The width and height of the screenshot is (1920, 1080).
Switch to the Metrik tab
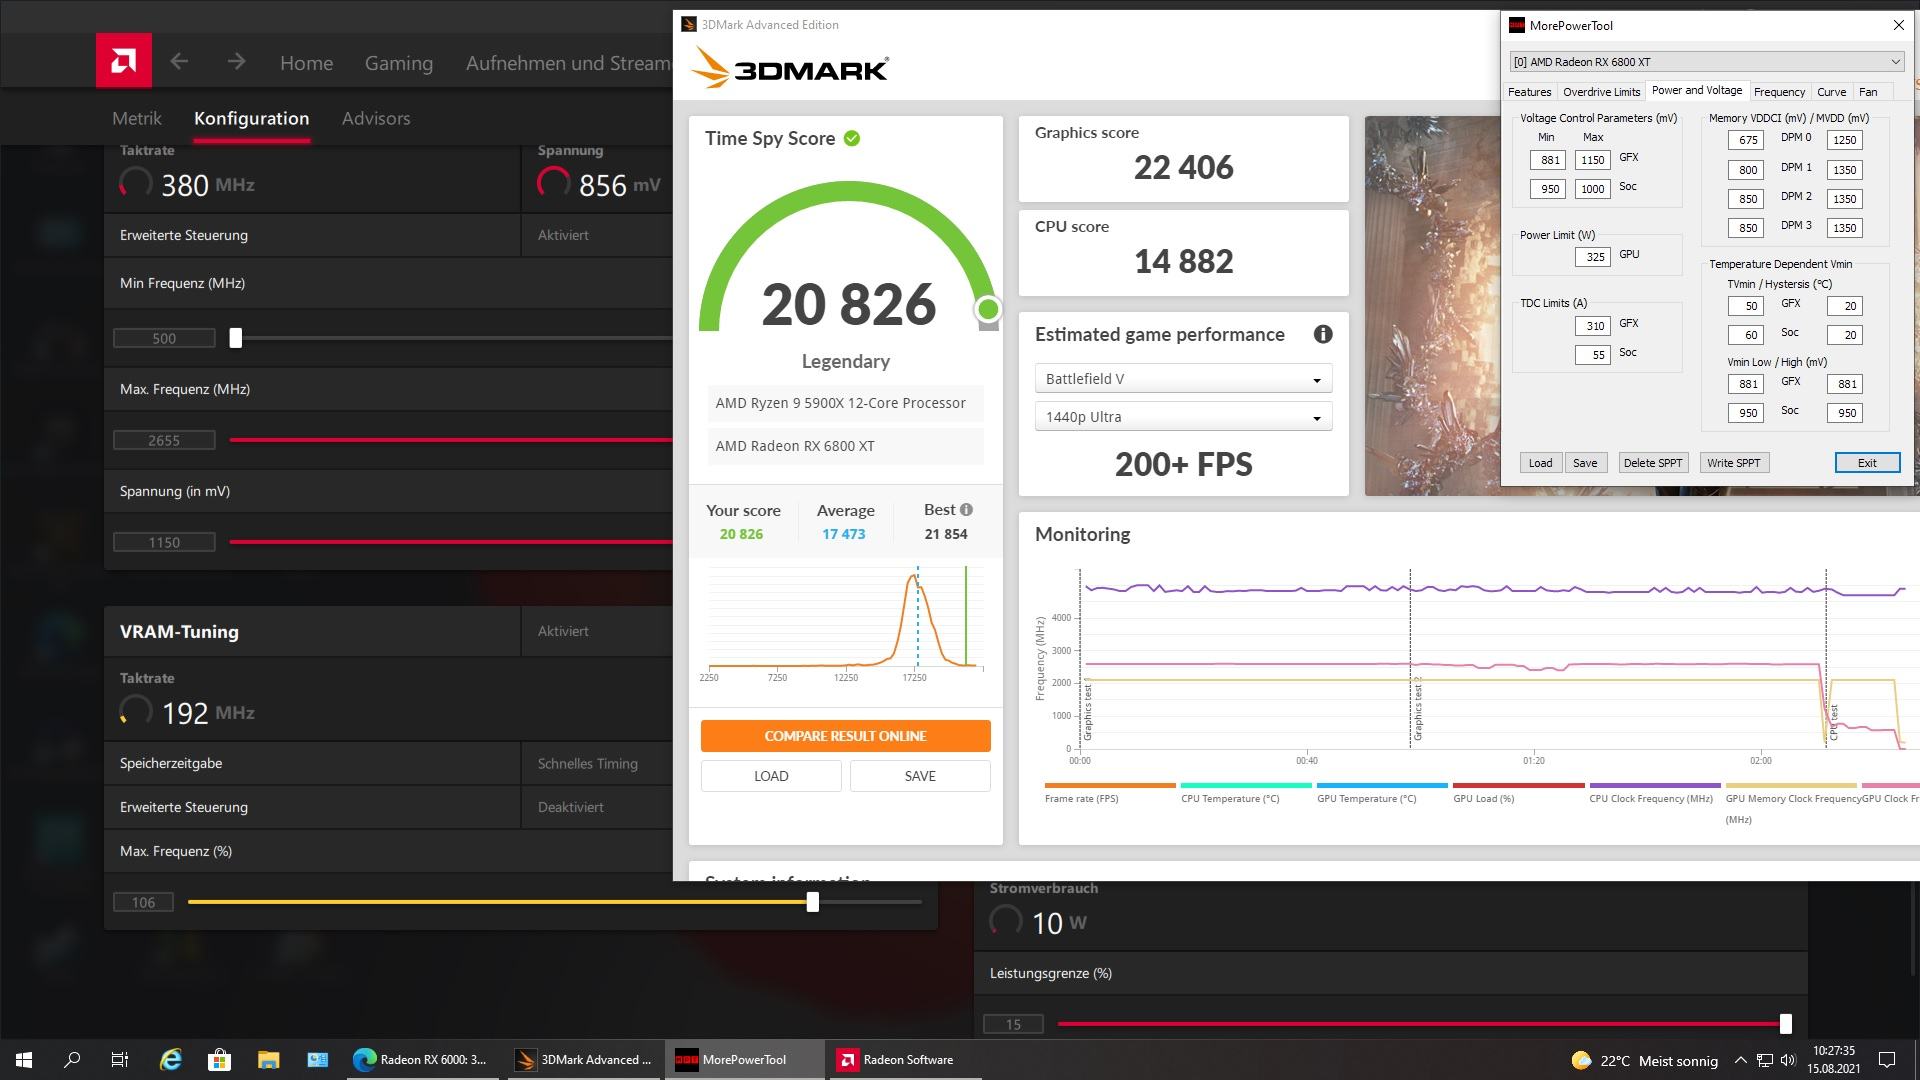[137, 118]
